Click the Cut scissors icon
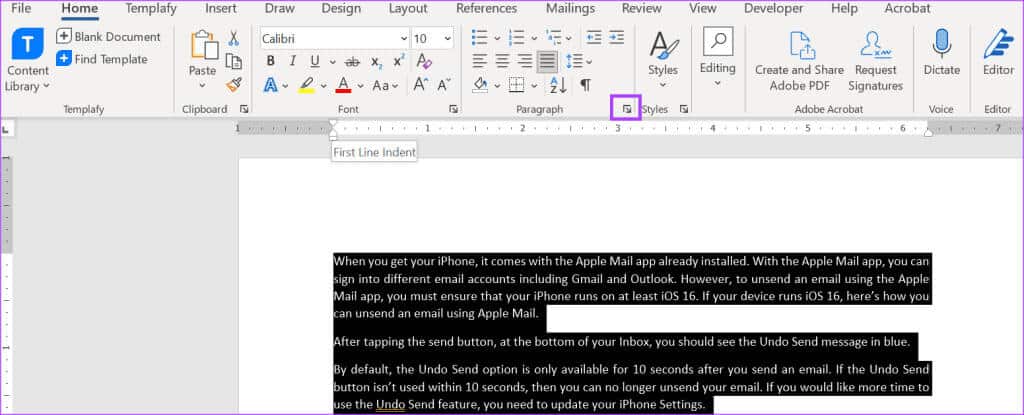The image size is (1024, 415). (x=234, y=38)
